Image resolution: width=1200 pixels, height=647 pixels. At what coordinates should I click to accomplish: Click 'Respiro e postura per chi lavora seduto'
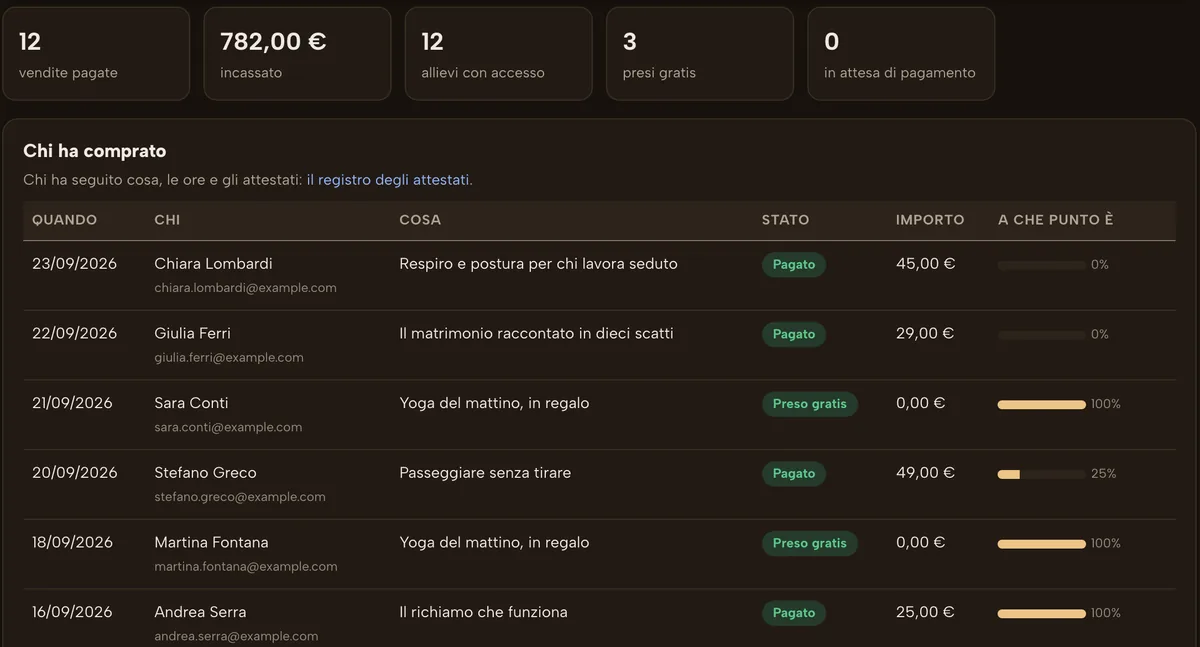538,264
